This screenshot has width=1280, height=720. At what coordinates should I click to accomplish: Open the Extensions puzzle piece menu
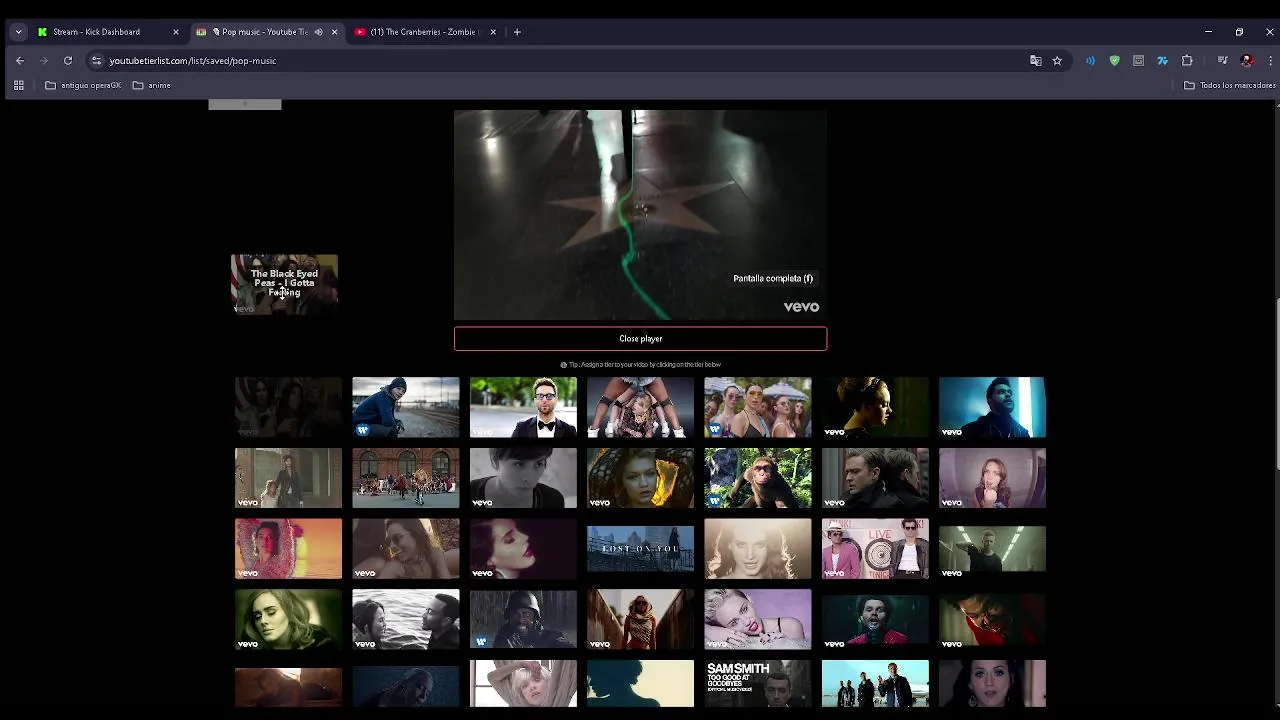coord(1187,60)
